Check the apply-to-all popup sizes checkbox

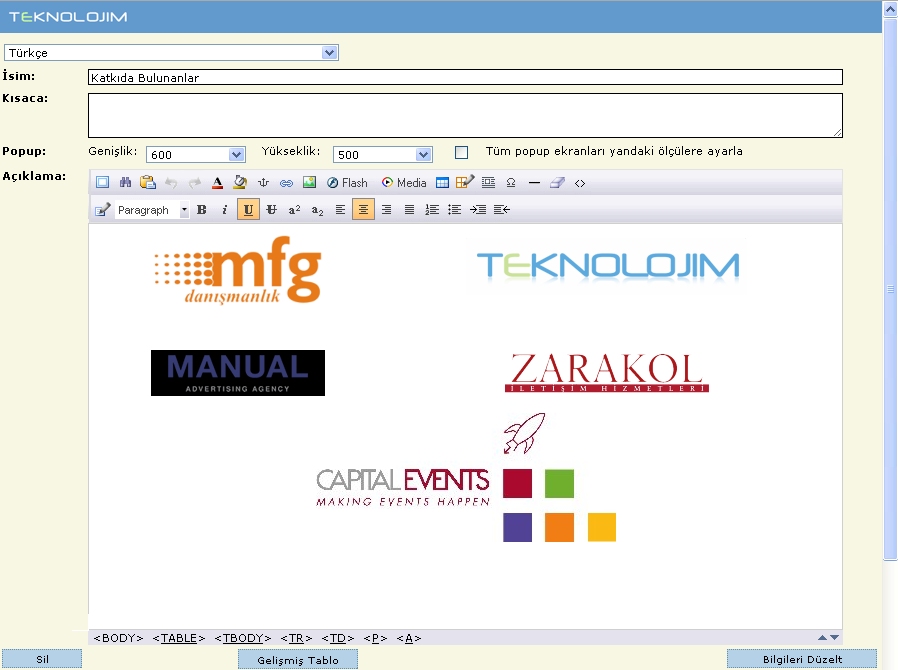tap(461, 152)
